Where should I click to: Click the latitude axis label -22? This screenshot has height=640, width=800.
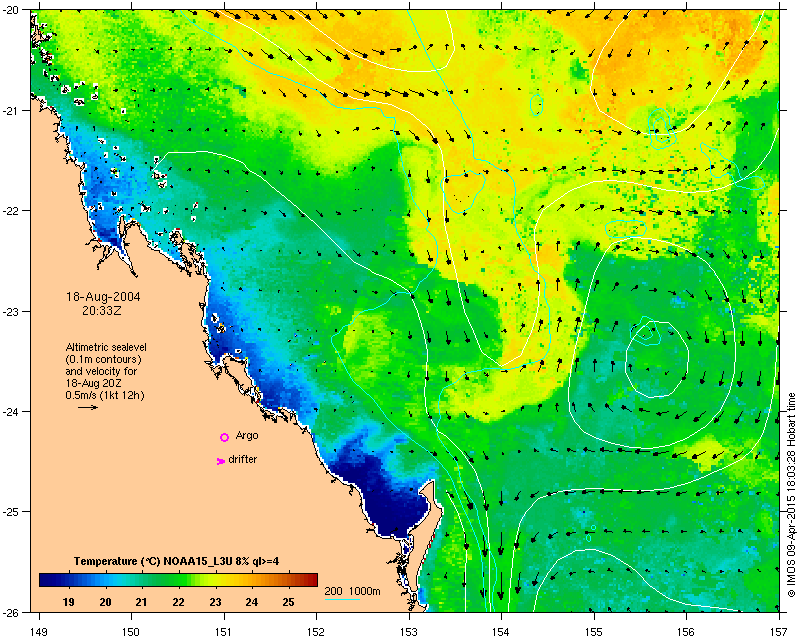[x=12, y=211]
